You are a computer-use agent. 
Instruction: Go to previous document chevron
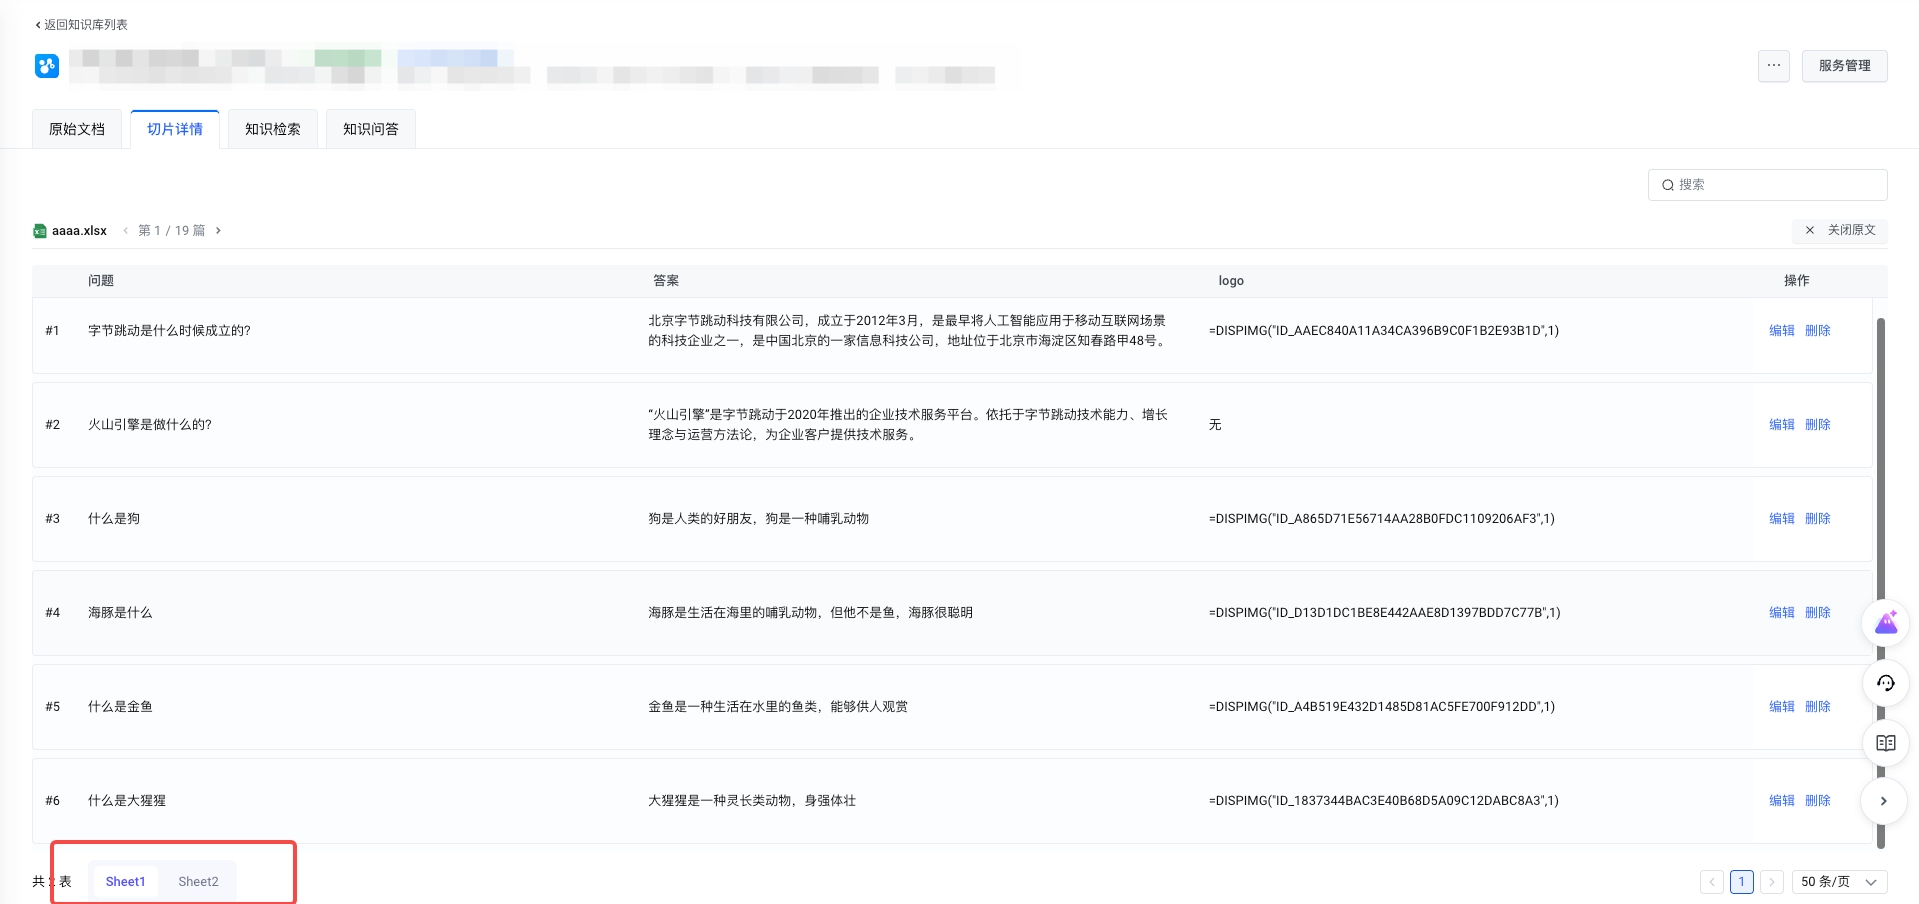(126, 231)
